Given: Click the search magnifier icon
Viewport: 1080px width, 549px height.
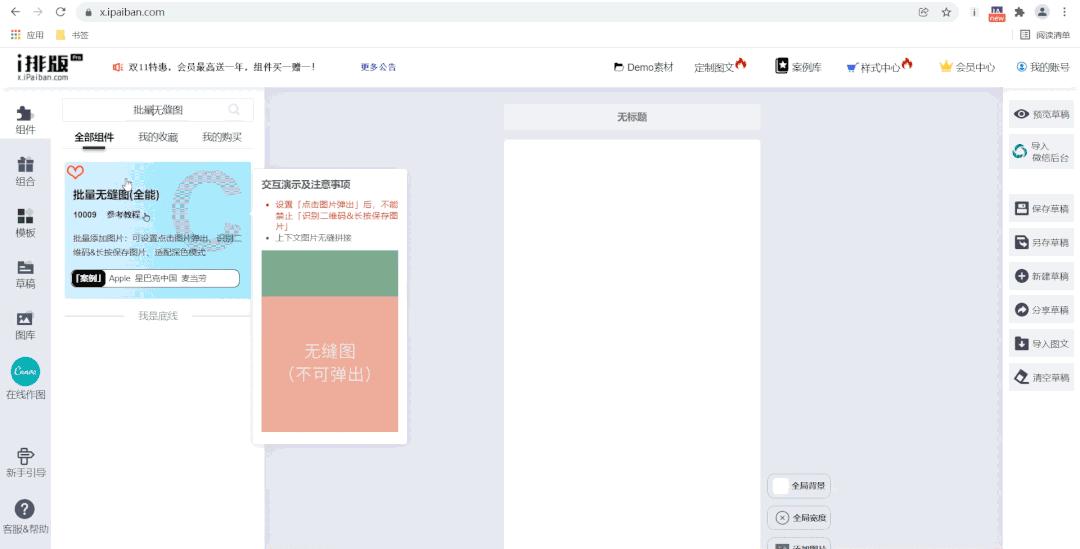Looking at the screenshot, I should tap(234, 110).
